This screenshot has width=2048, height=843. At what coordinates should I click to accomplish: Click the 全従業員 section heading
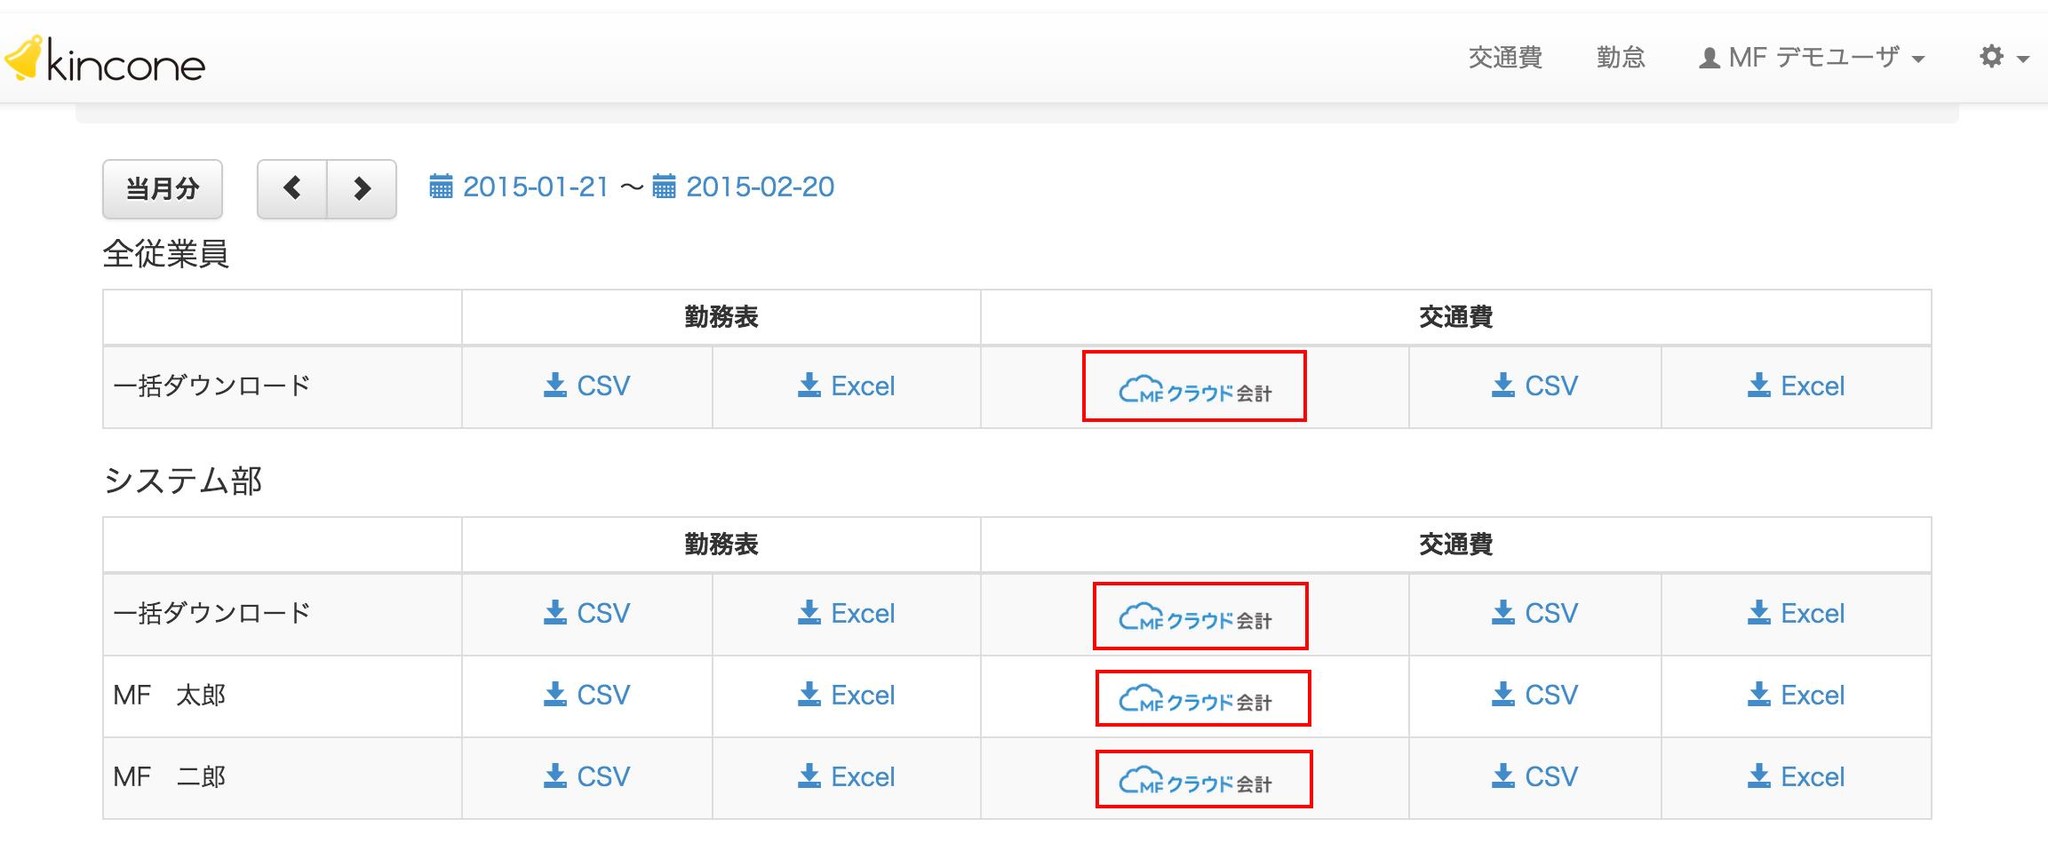[166, 254]
